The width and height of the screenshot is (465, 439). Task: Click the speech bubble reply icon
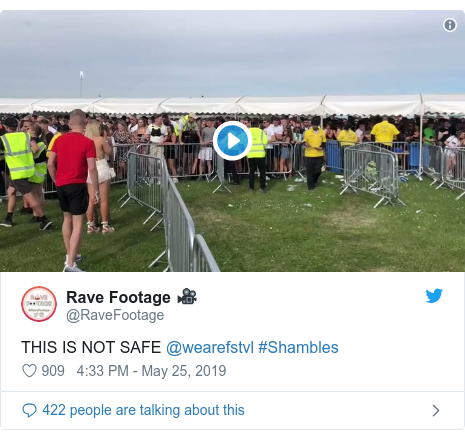(x=29, y=410)
